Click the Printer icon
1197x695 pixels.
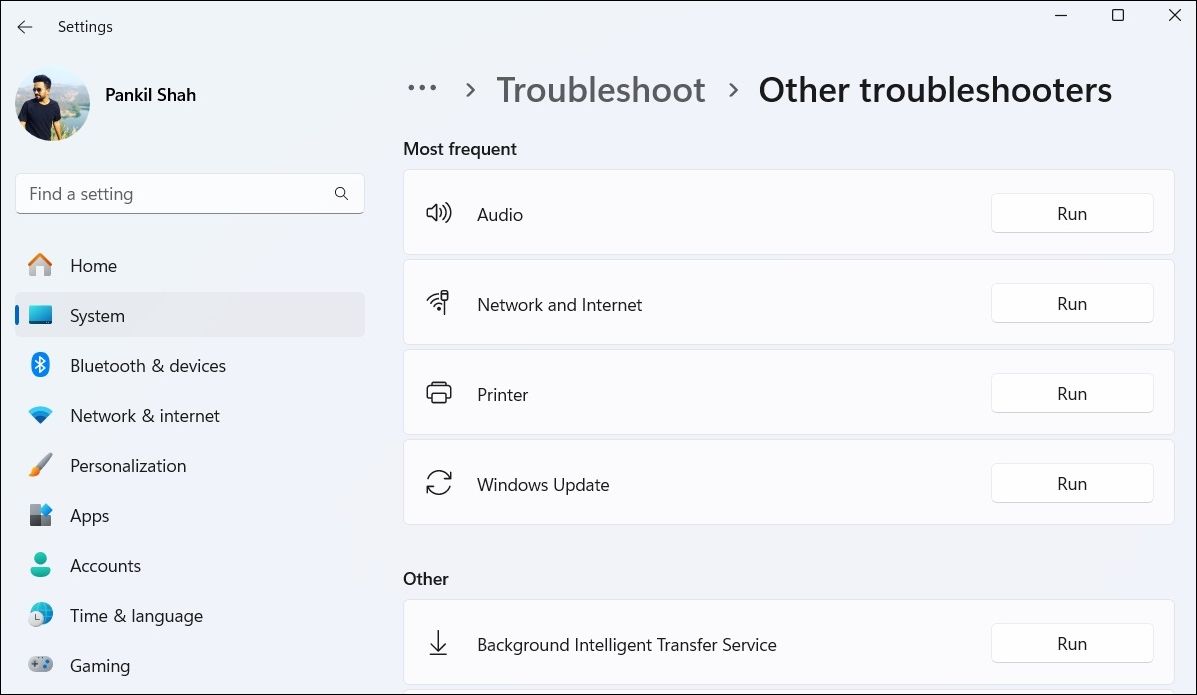click(x=438, y=393)
